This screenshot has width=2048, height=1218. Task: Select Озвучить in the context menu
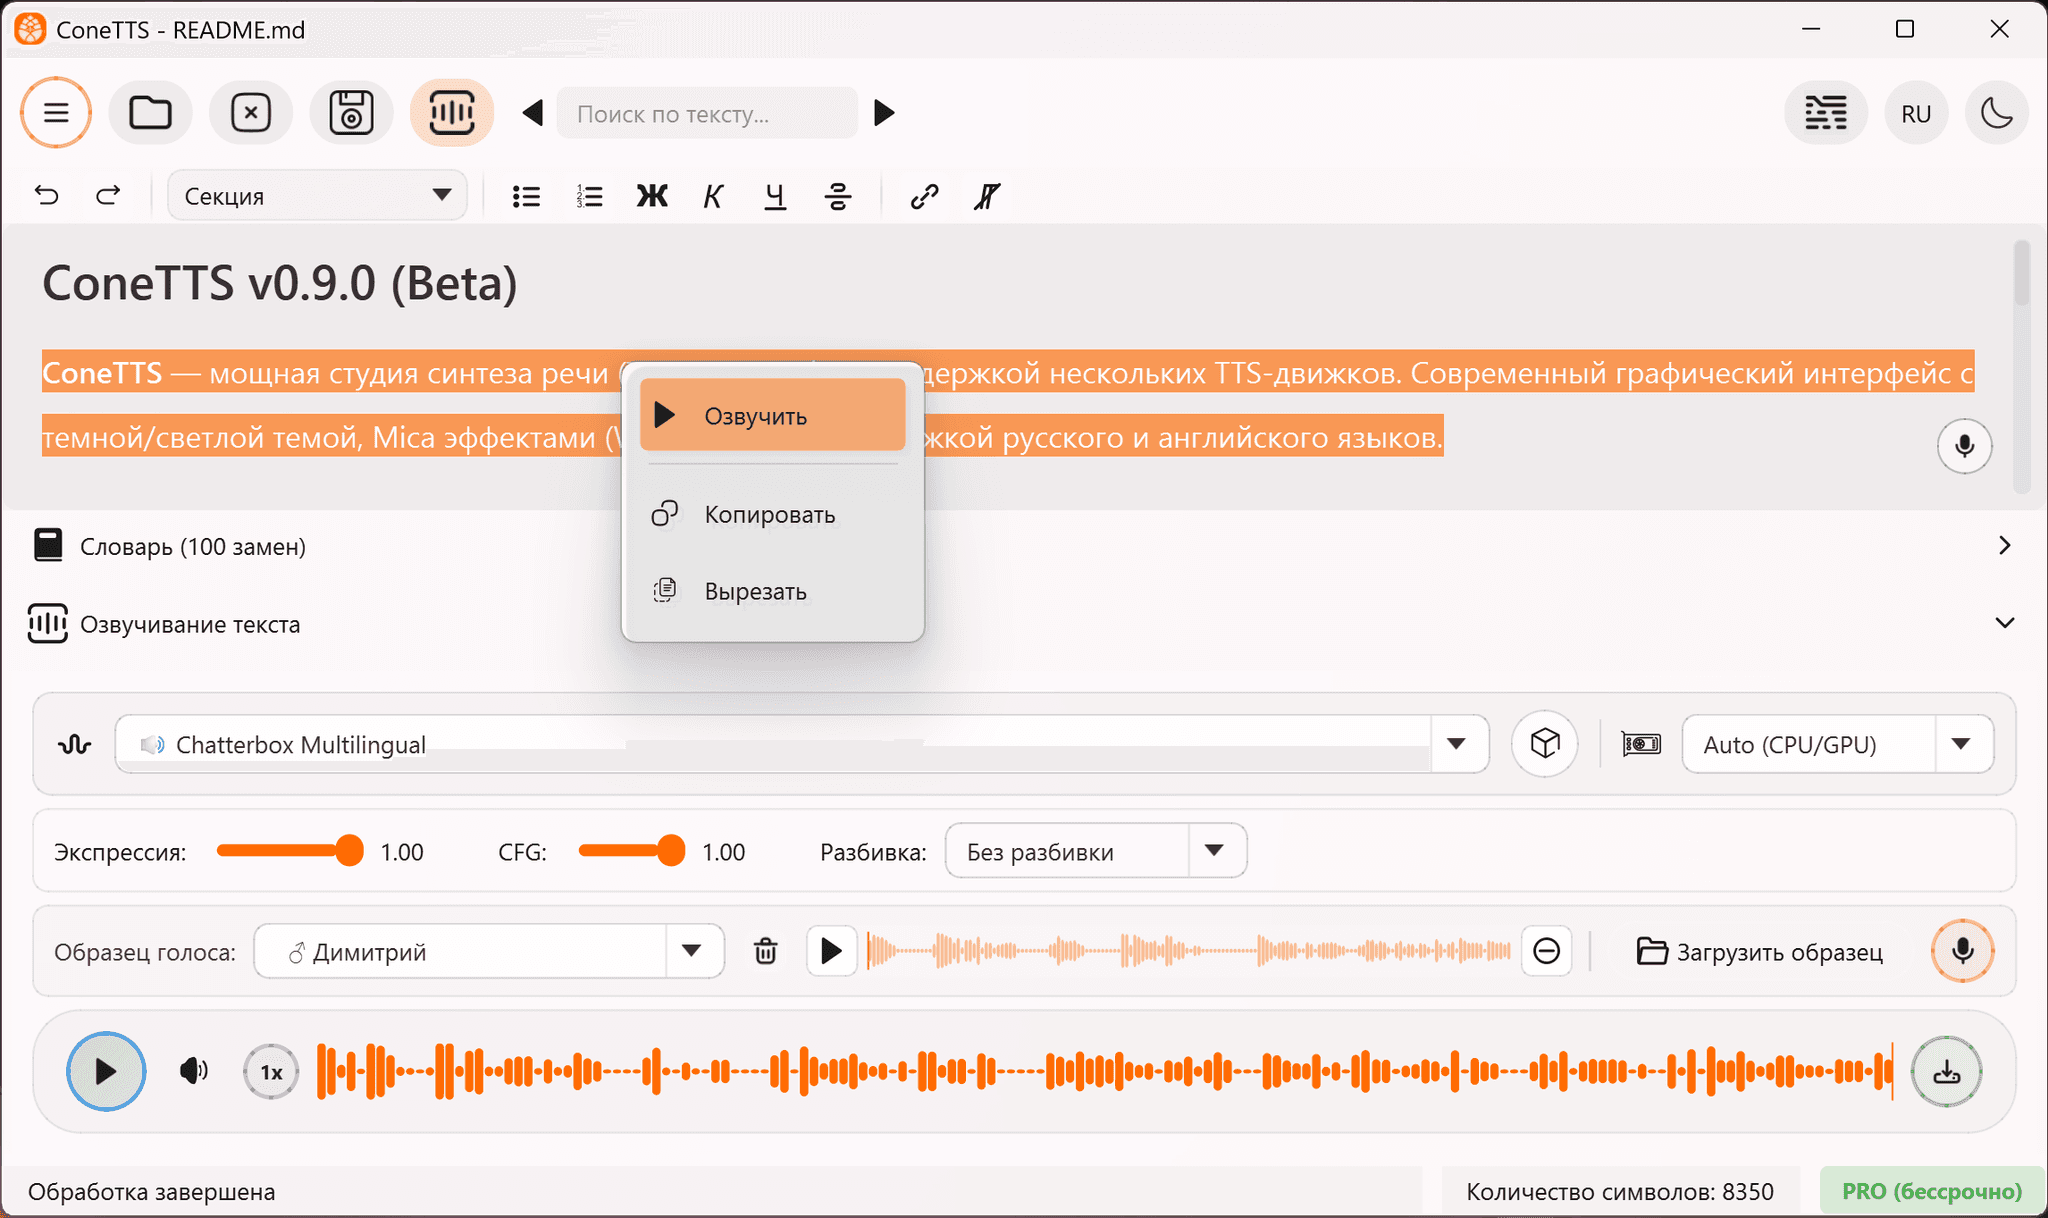[771, 414]
